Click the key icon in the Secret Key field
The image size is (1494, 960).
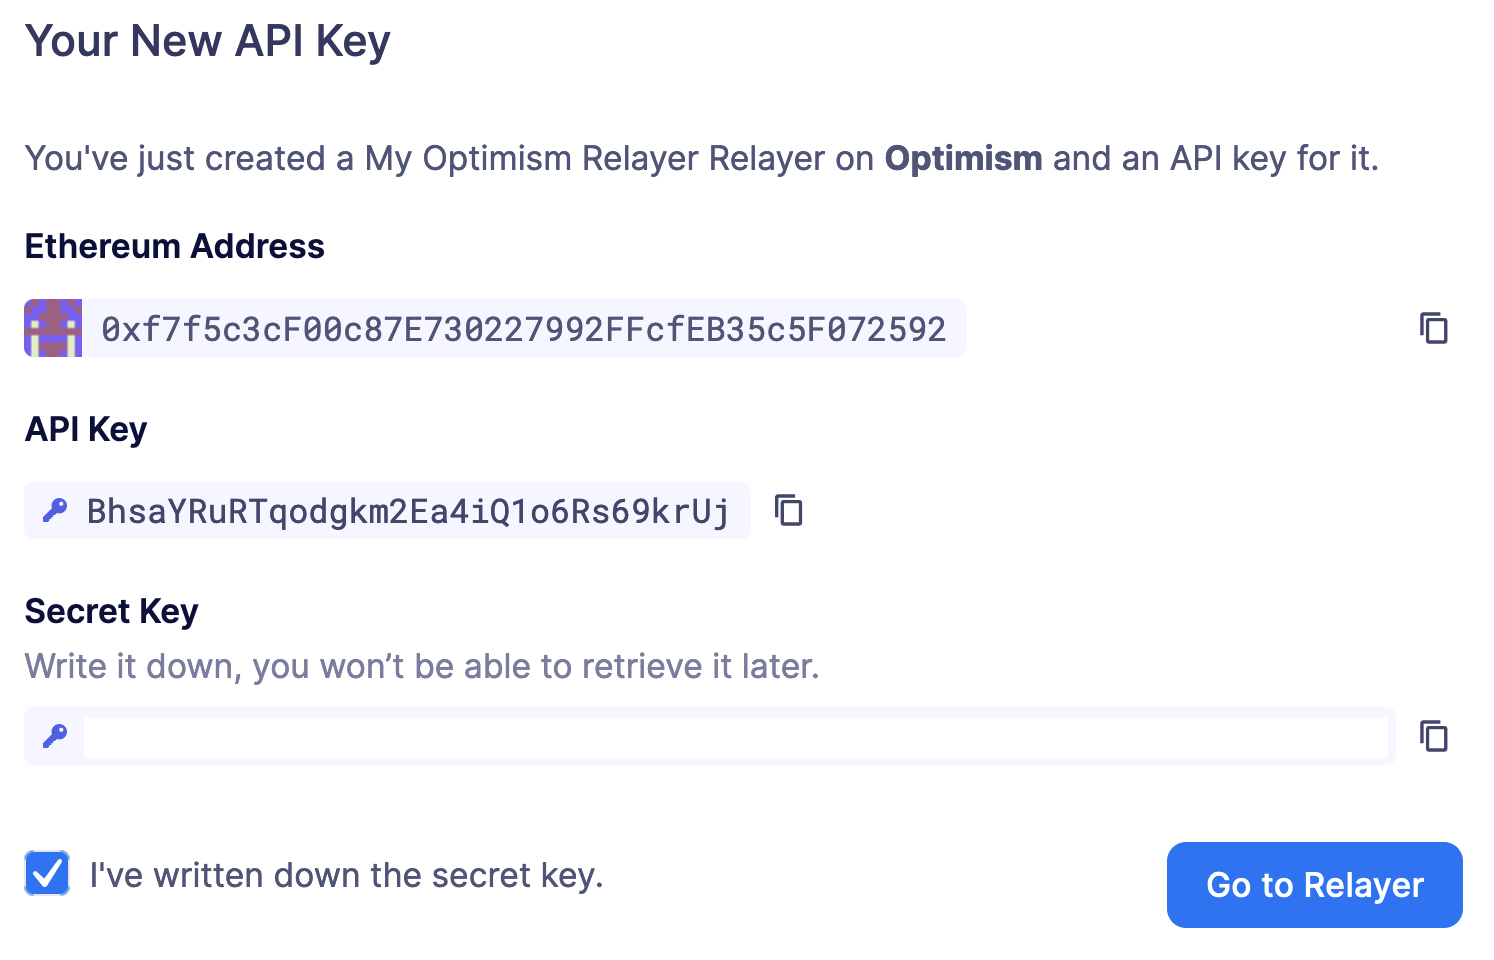55,737
